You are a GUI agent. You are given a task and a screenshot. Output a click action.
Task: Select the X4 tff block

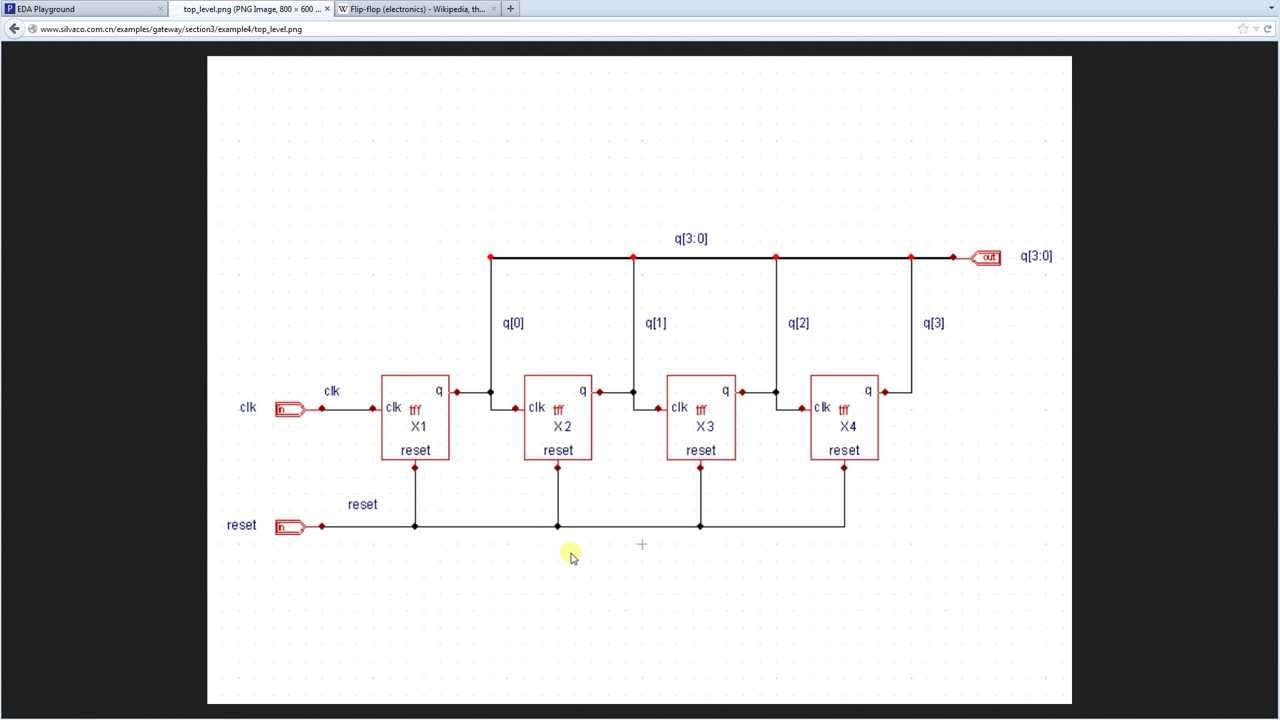point(844,418)
